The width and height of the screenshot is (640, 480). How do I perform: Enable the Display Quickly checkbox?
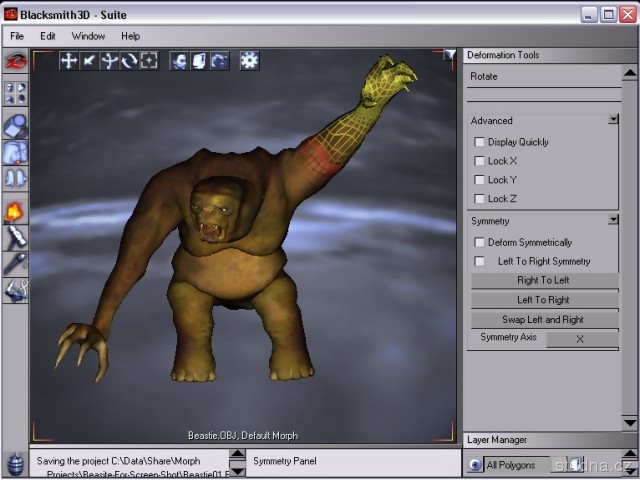[x=480, y=142]
